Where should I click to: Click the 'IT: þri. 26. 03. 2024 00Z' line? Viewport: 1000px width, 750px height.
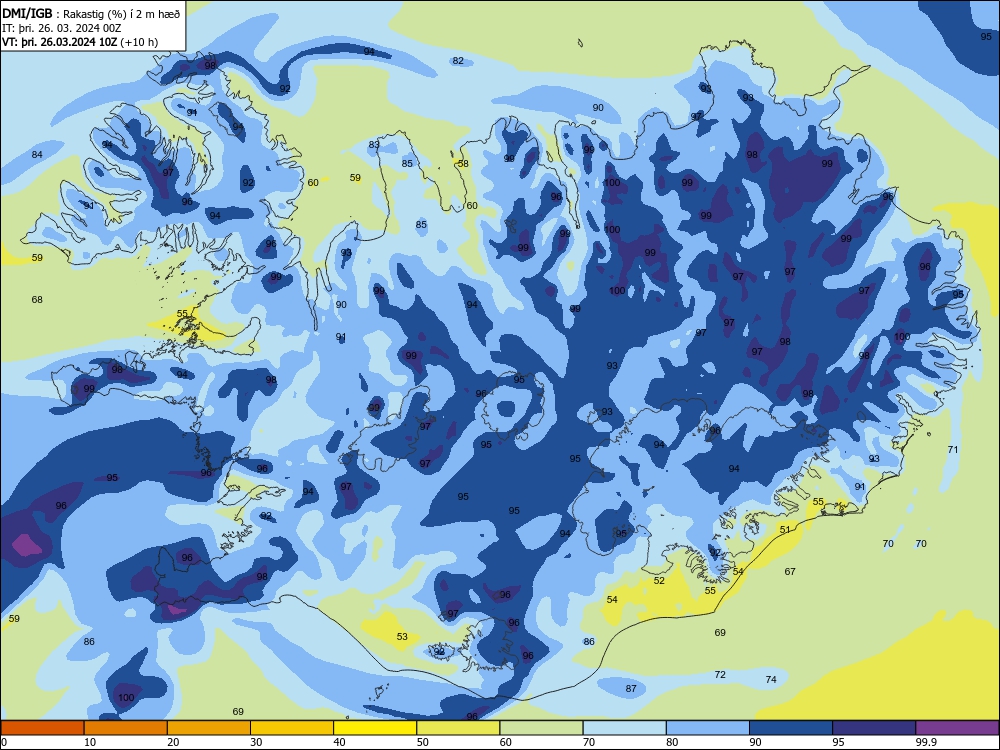61,28
